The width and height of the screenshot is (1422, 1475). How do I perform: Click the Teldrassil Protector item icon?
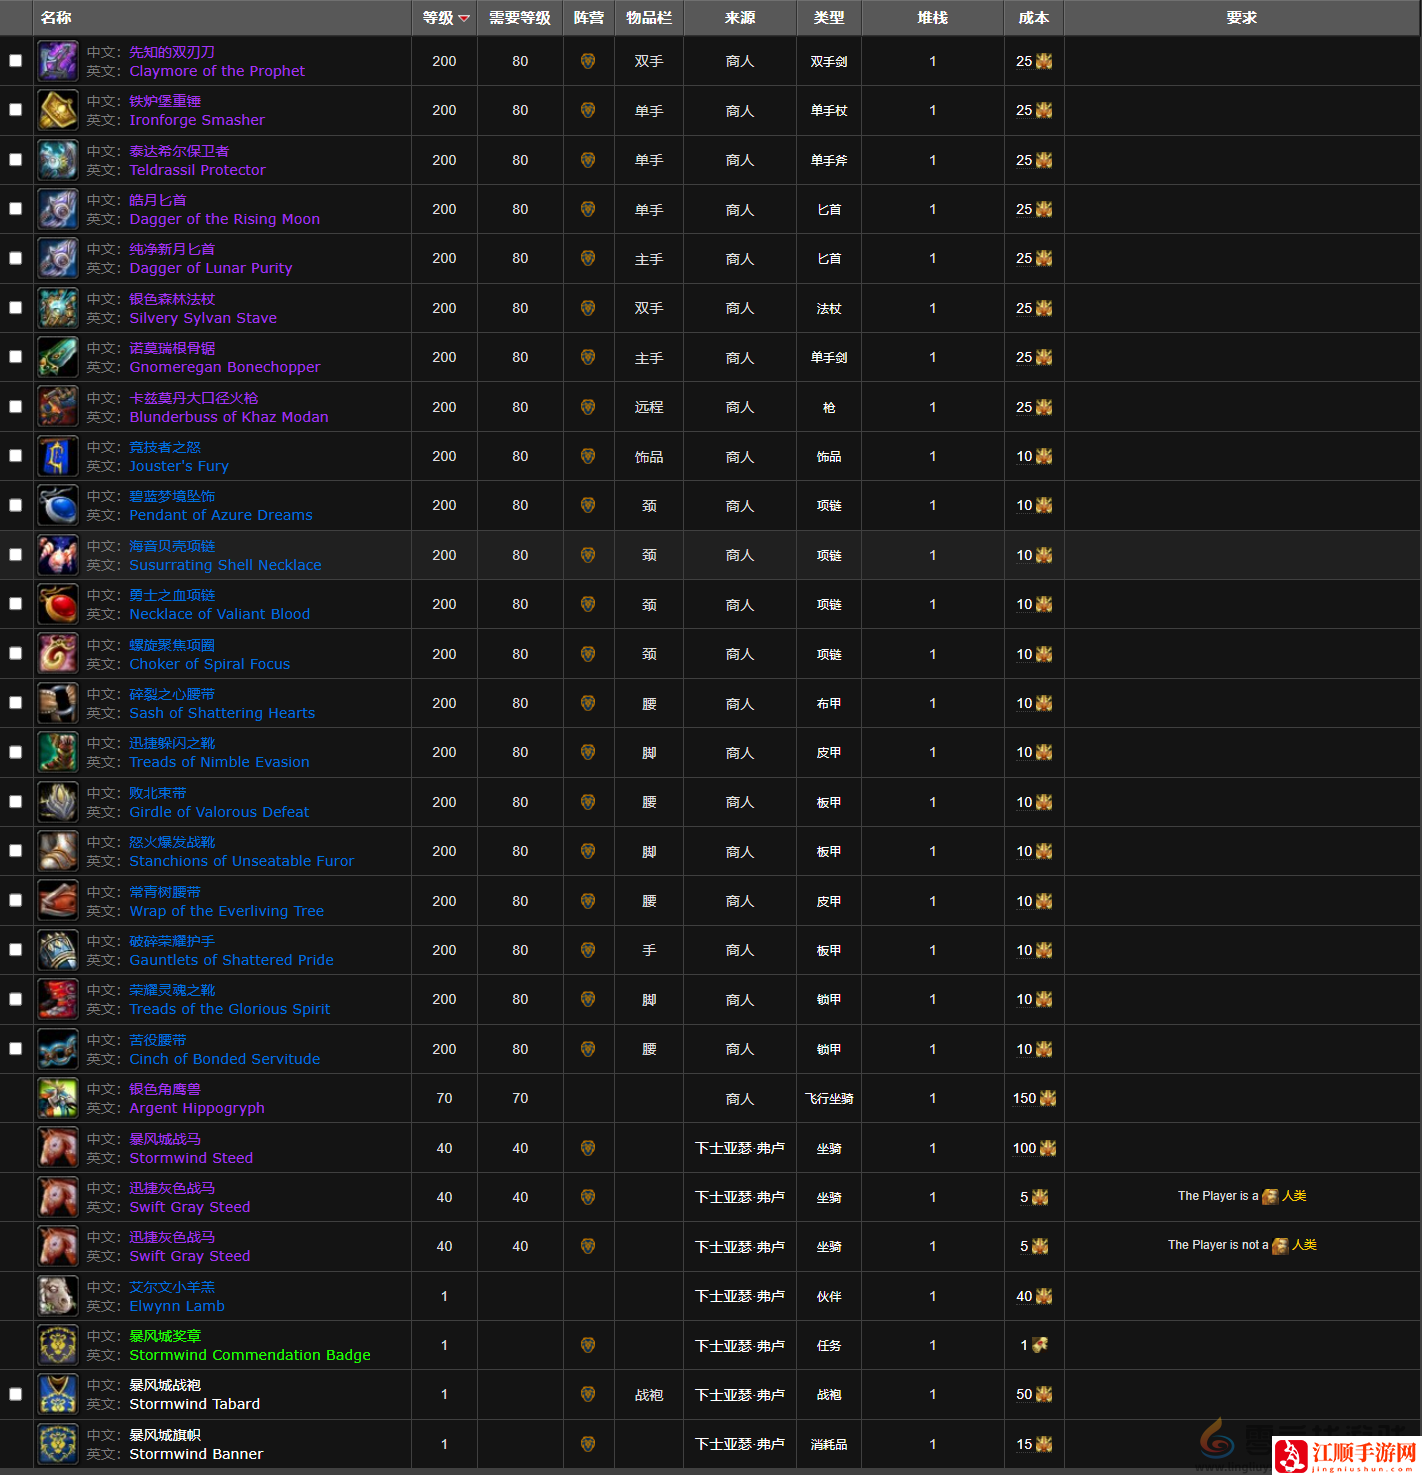[x=58, y=160]
